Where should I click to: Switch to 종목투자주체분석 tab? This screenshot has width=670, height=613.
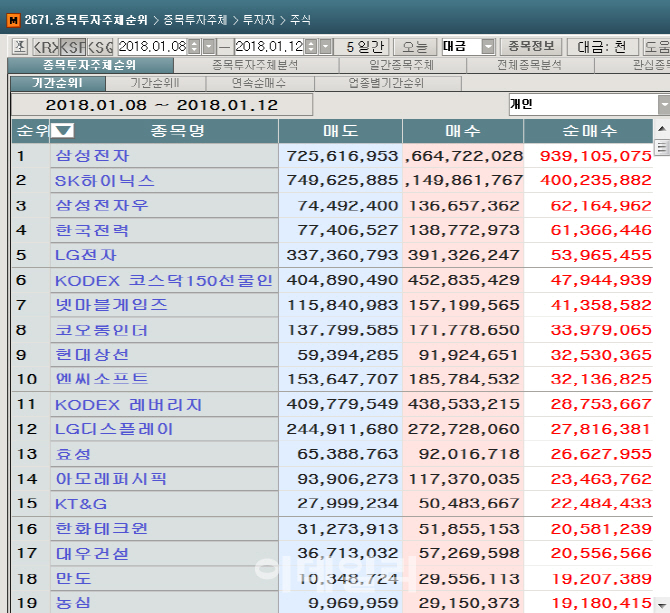tap(256, 65)
